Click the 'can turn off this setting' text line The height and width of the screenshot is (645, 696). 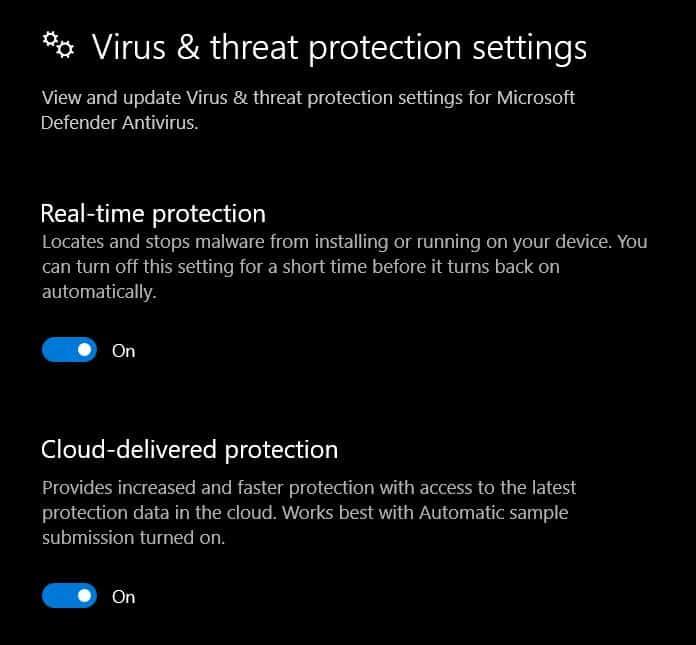[301, 267]
